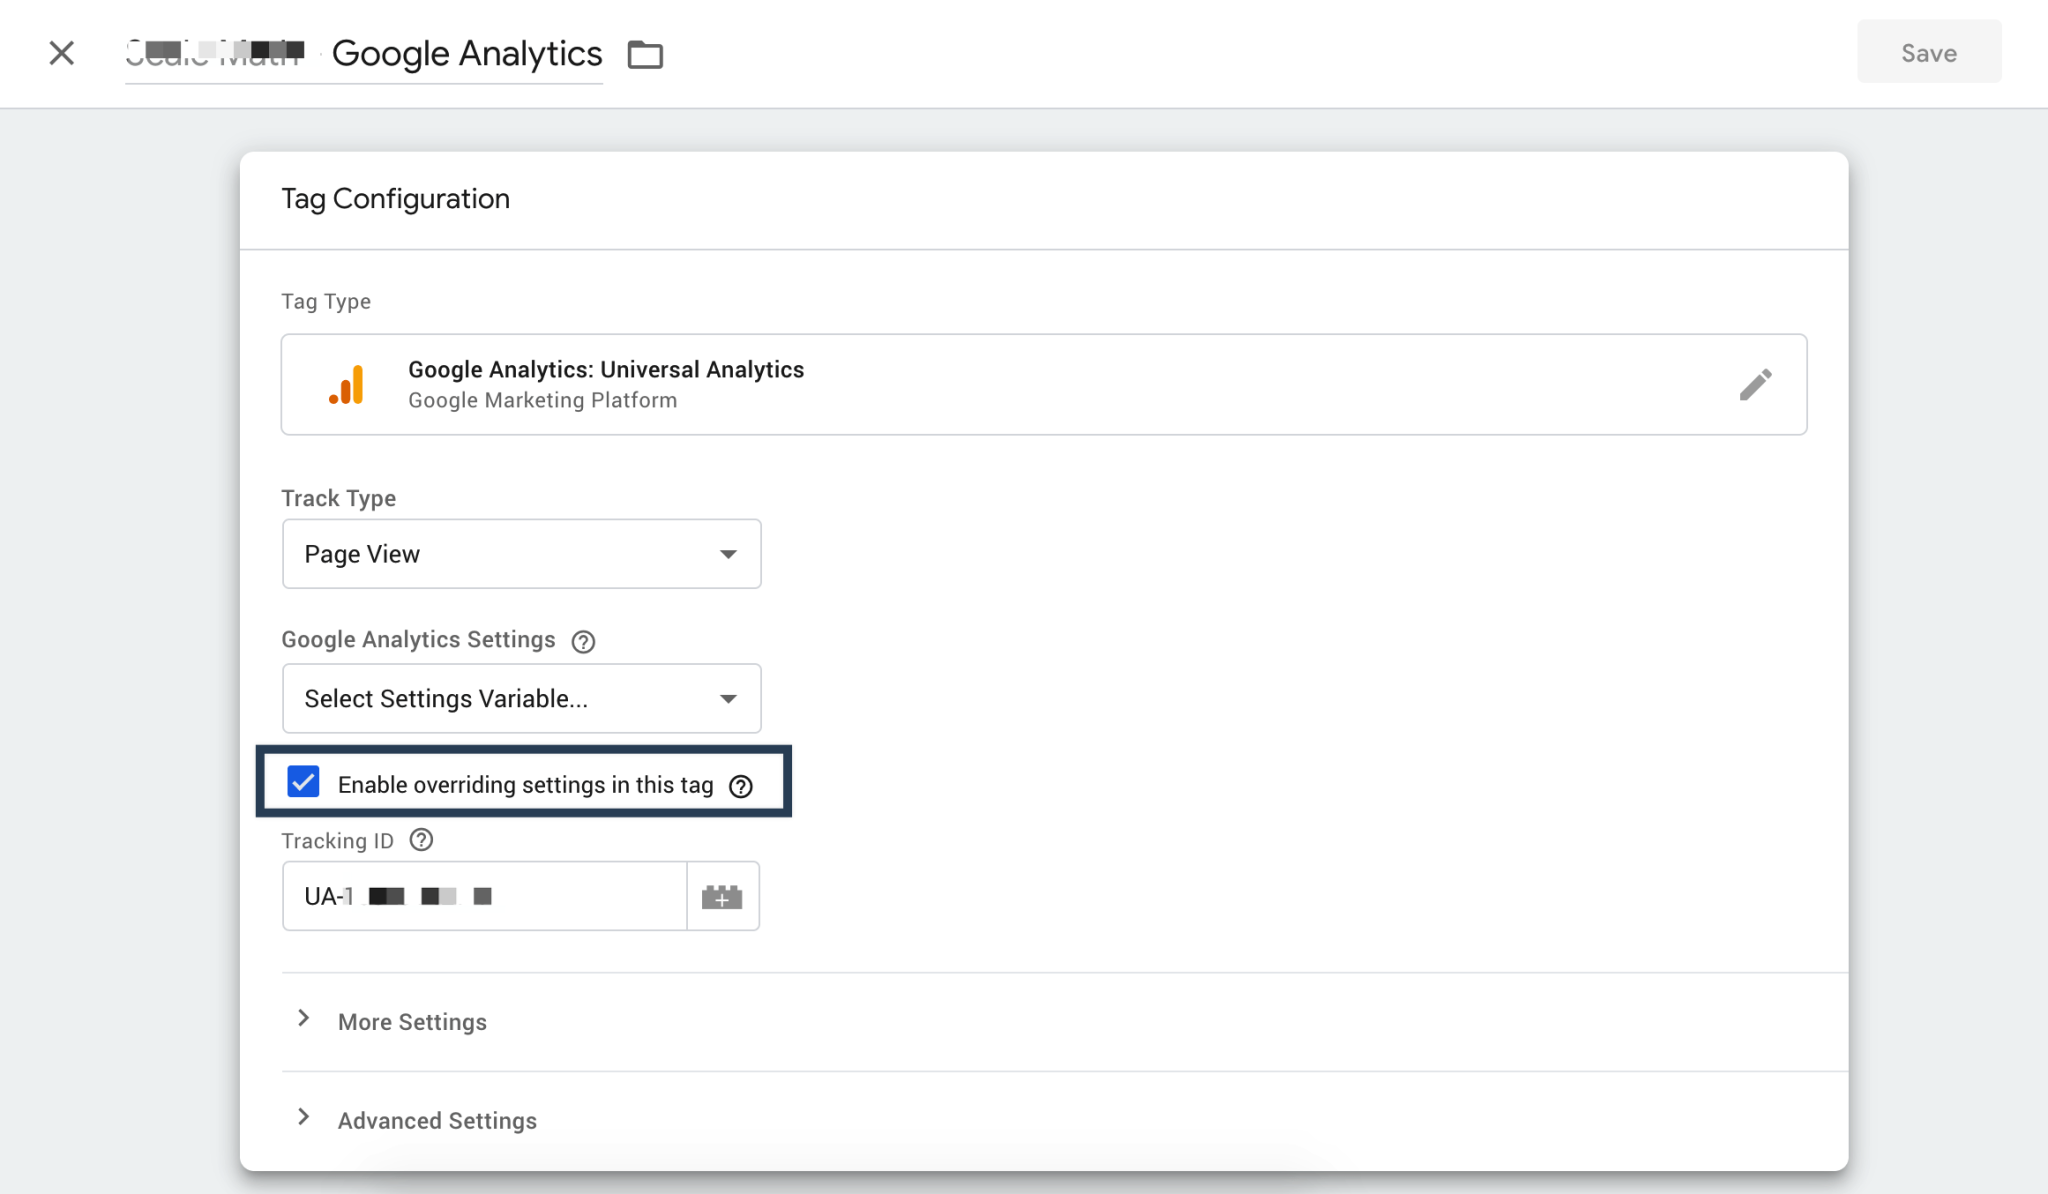This screenshot has height=1194, width=2048.
Task: Click the variable/block picker icon next to Tracking ID
Action: [723, 896]
